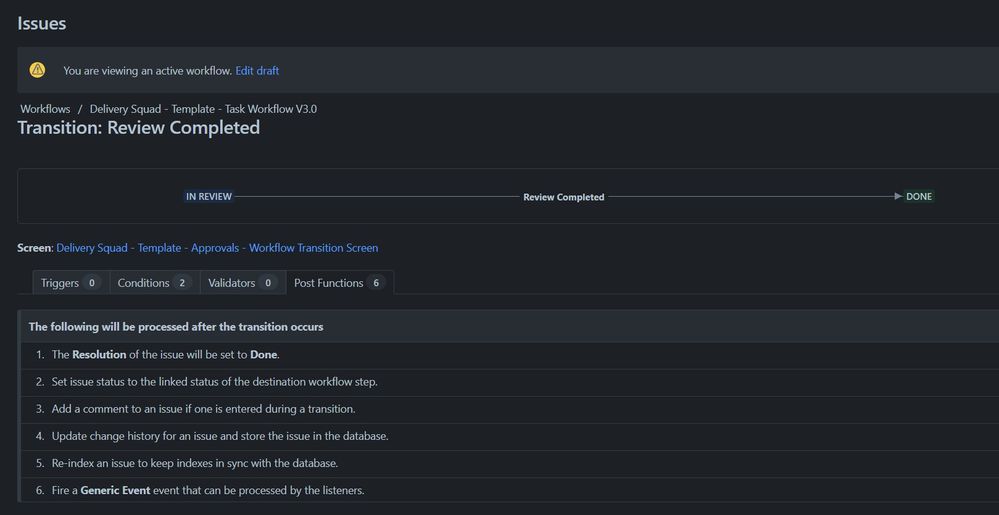
Task: Click the Post Functions count badge 6
Action: pyautogui.click(x=375, y=283)
